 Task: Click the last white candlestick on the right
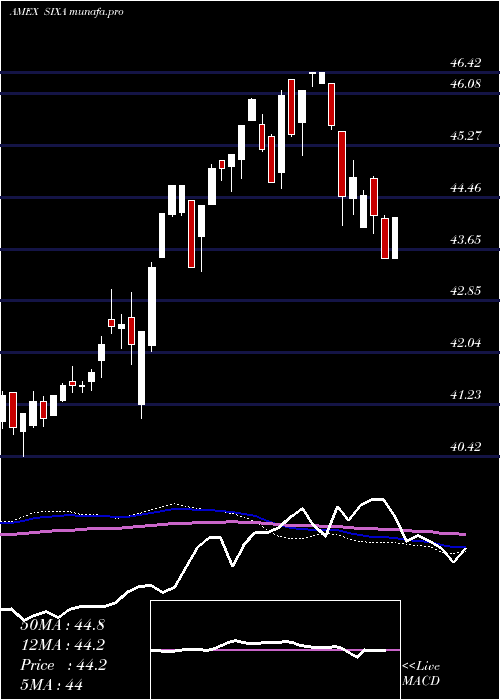coord(395,238)
